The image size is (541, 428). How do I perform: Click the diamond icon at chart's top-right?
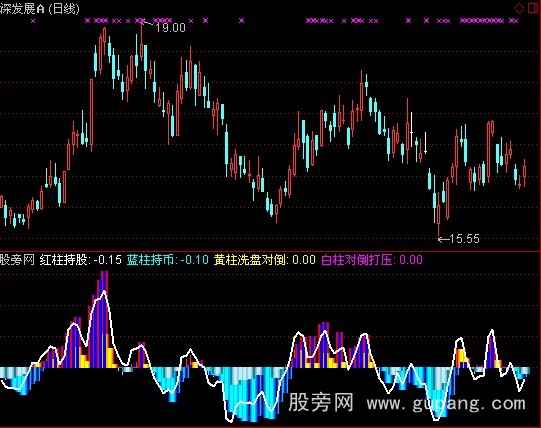click(x=519, y=8)
